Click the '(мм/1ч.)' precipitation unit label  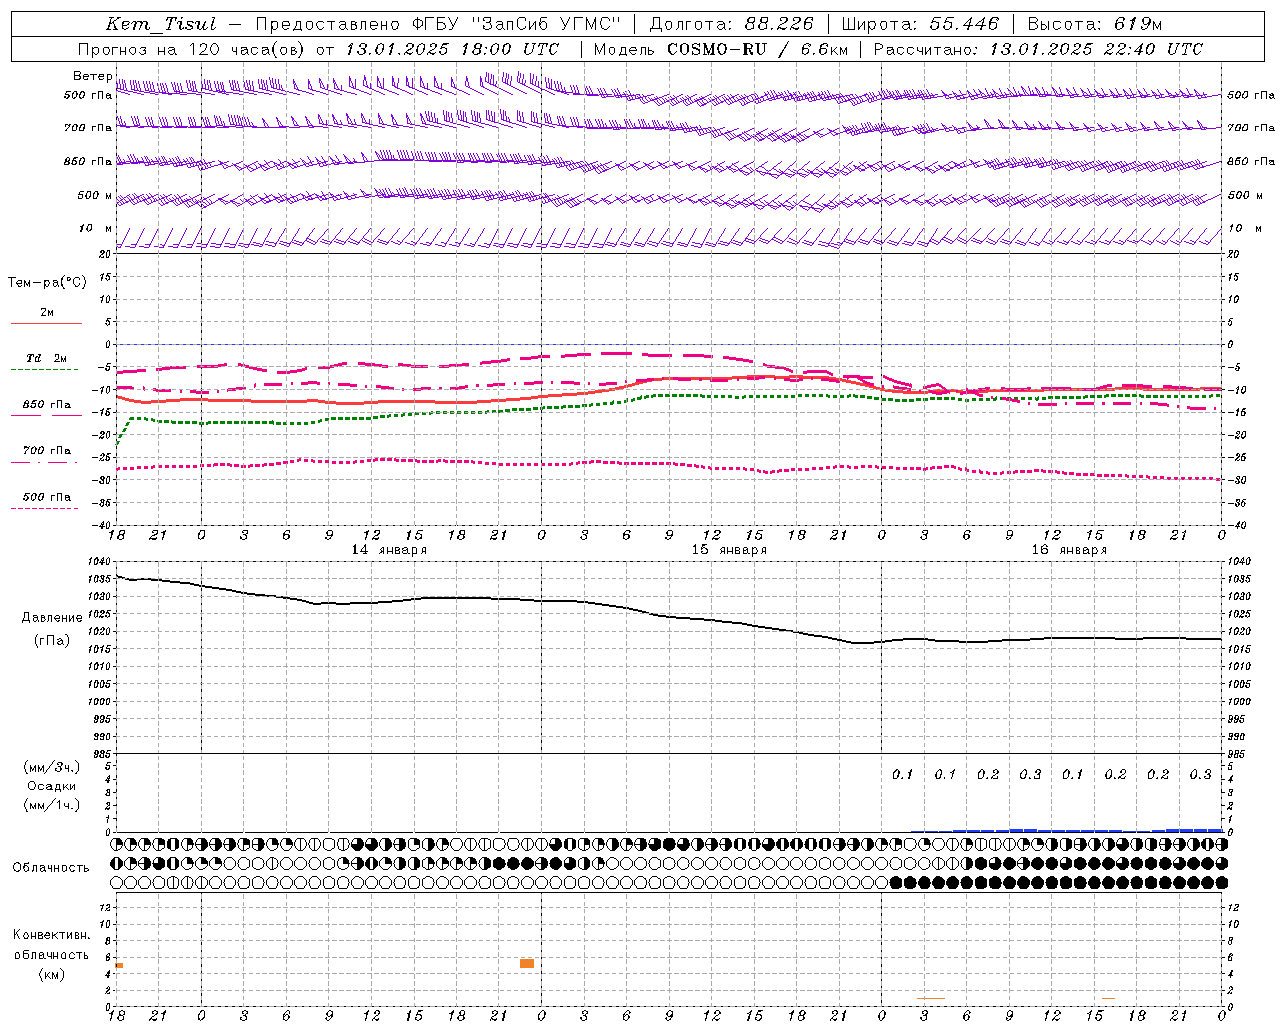tap(52, 805)
